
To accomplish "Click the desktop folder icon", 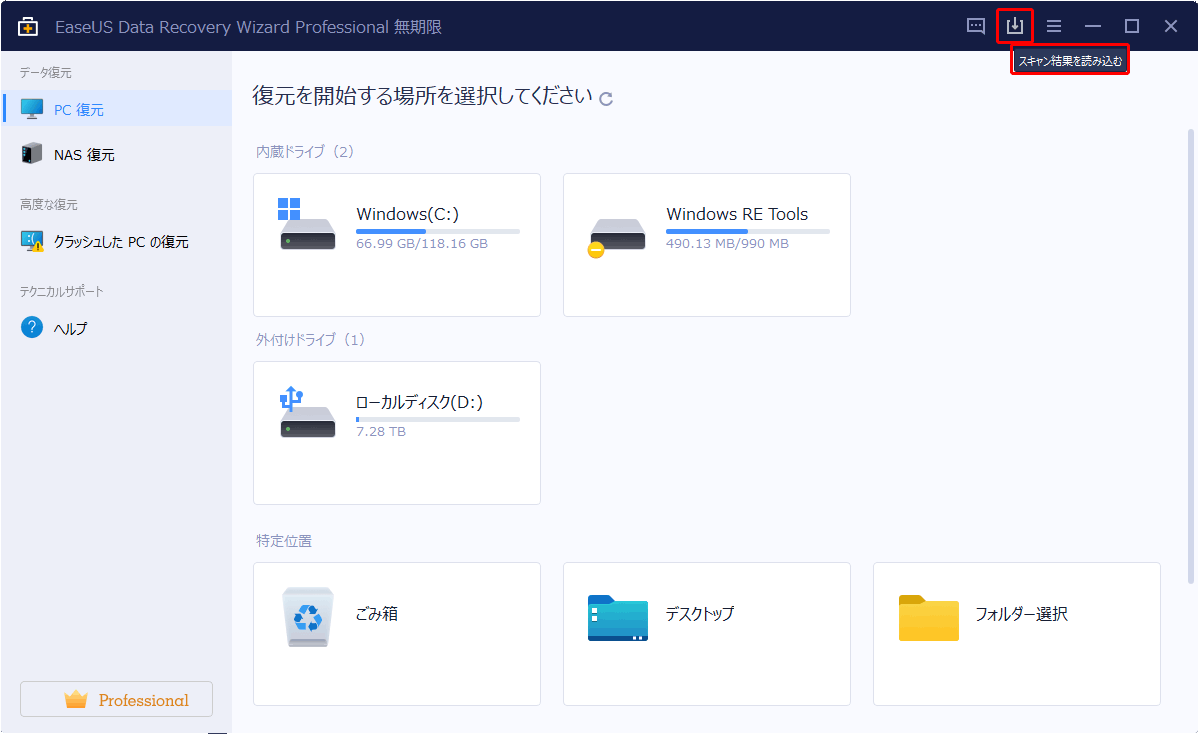I will tap(617, 618).
